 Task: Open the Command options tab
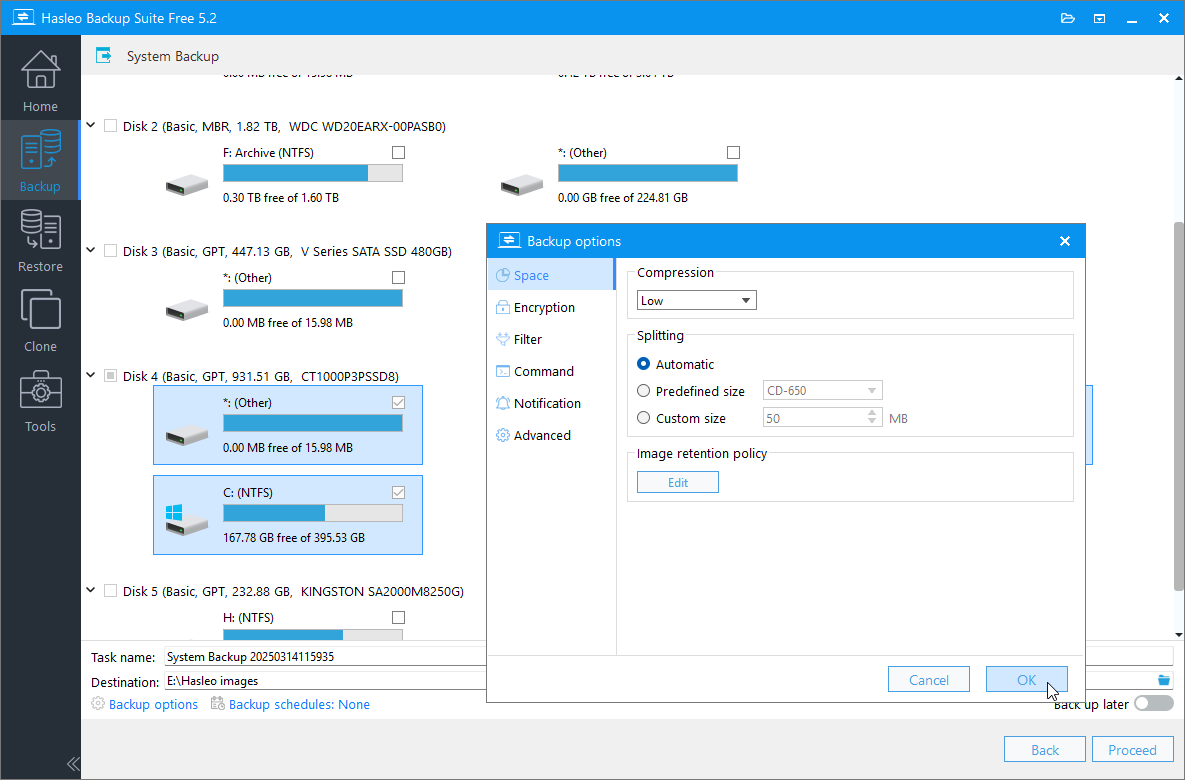pyautogui.click(x=551, y=371)
